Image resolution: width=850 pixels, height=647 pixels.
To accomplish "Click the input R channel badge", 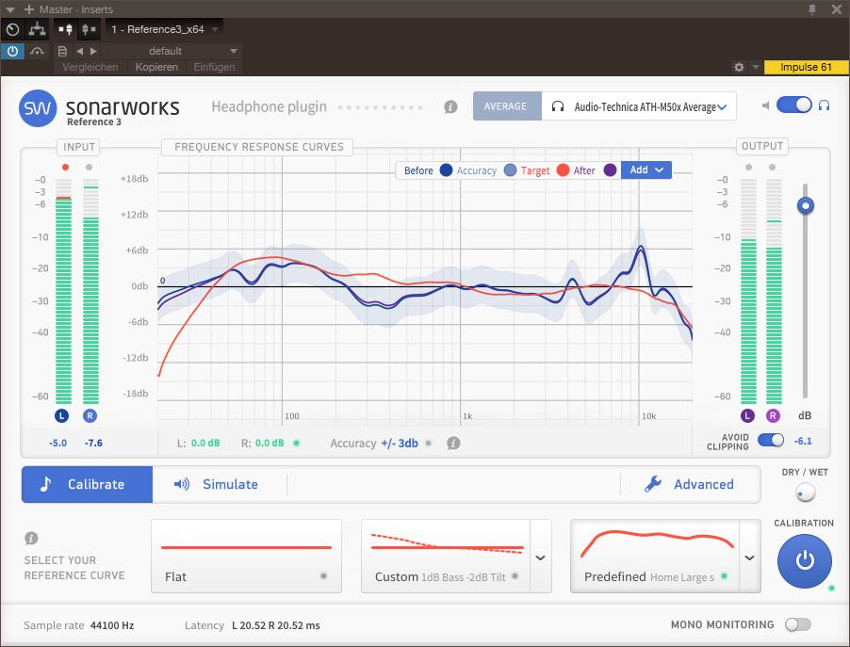I will (x=90, y=416).
